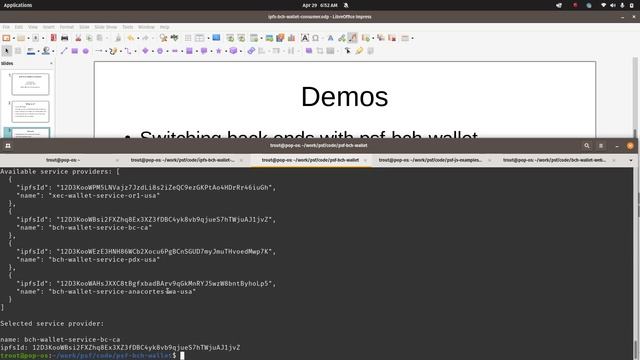Click text "bch-wallet-service-pdx-usa" in terminal
The width and height of the screenshot is (640, 360).
(x=104, y=259)
